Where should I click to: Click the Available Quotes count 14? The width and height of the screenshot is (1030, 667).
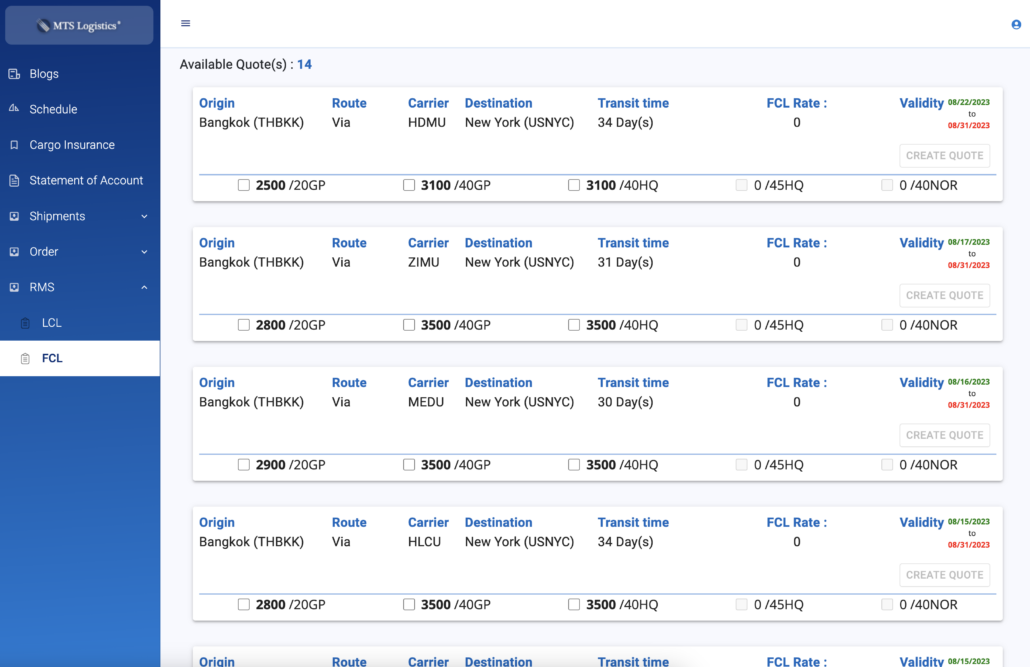(x=304, y=65)
